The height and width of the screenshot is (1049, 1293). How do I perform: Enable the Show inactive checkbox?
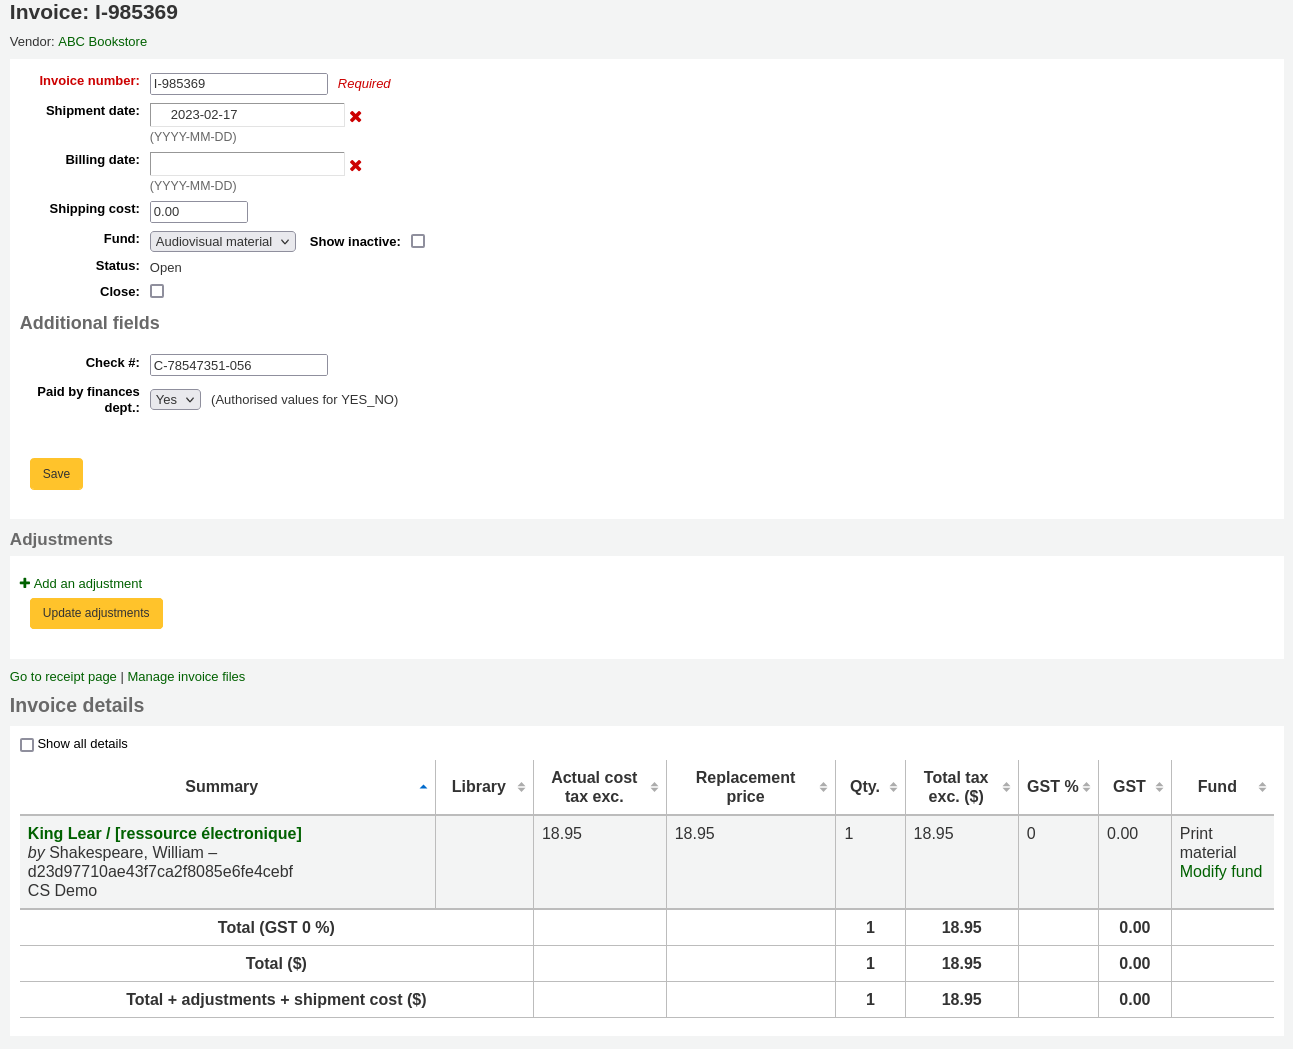418,240
